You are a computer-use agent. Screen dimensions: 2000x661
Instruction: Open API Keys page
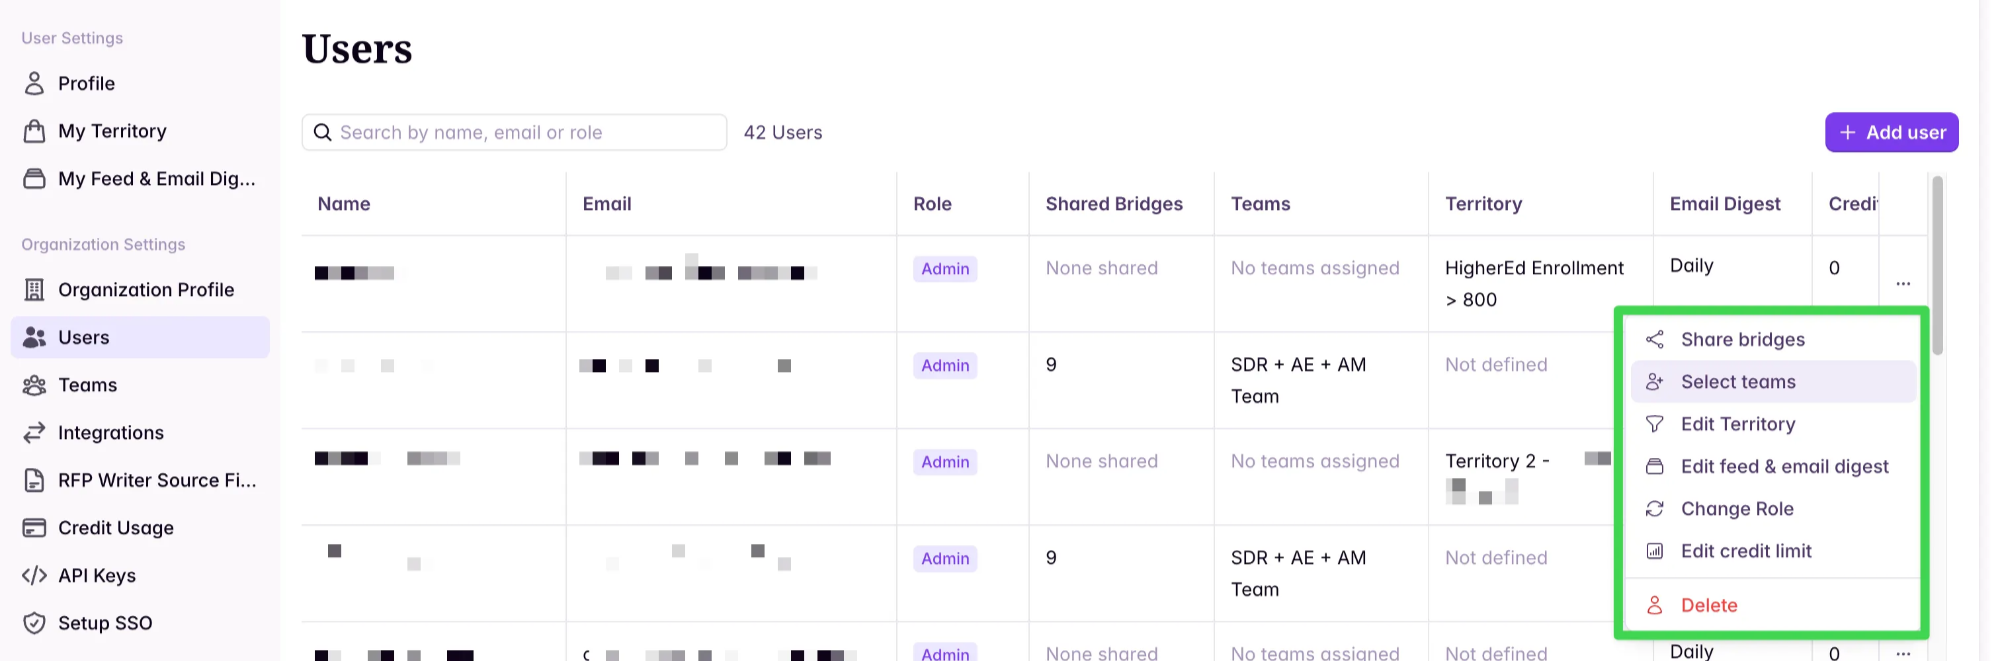140,576
